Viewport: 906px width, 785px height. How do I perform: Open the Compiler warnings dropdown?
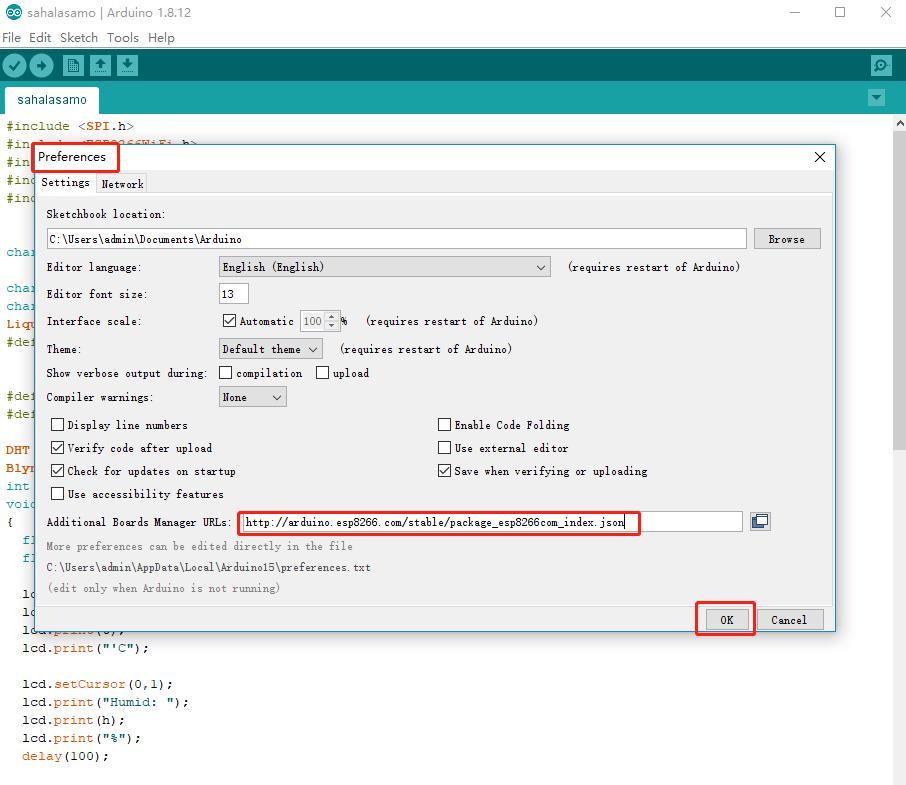click(253, 397)
